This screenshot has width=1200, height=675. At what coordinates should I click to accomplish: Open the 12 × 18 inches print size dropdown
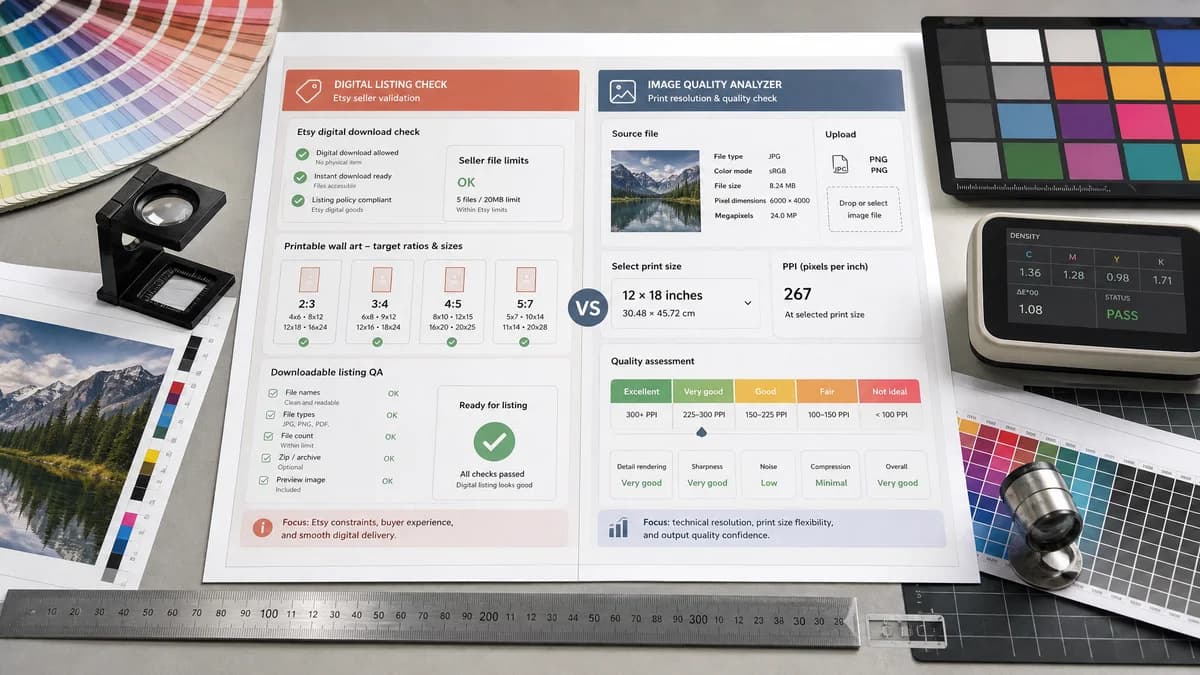coord(684,304)
